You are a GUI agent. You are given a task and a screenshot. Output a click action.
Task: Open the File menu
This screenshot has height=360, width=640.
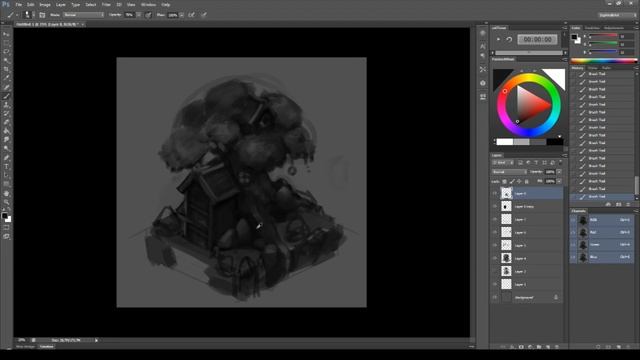point(18,4)
